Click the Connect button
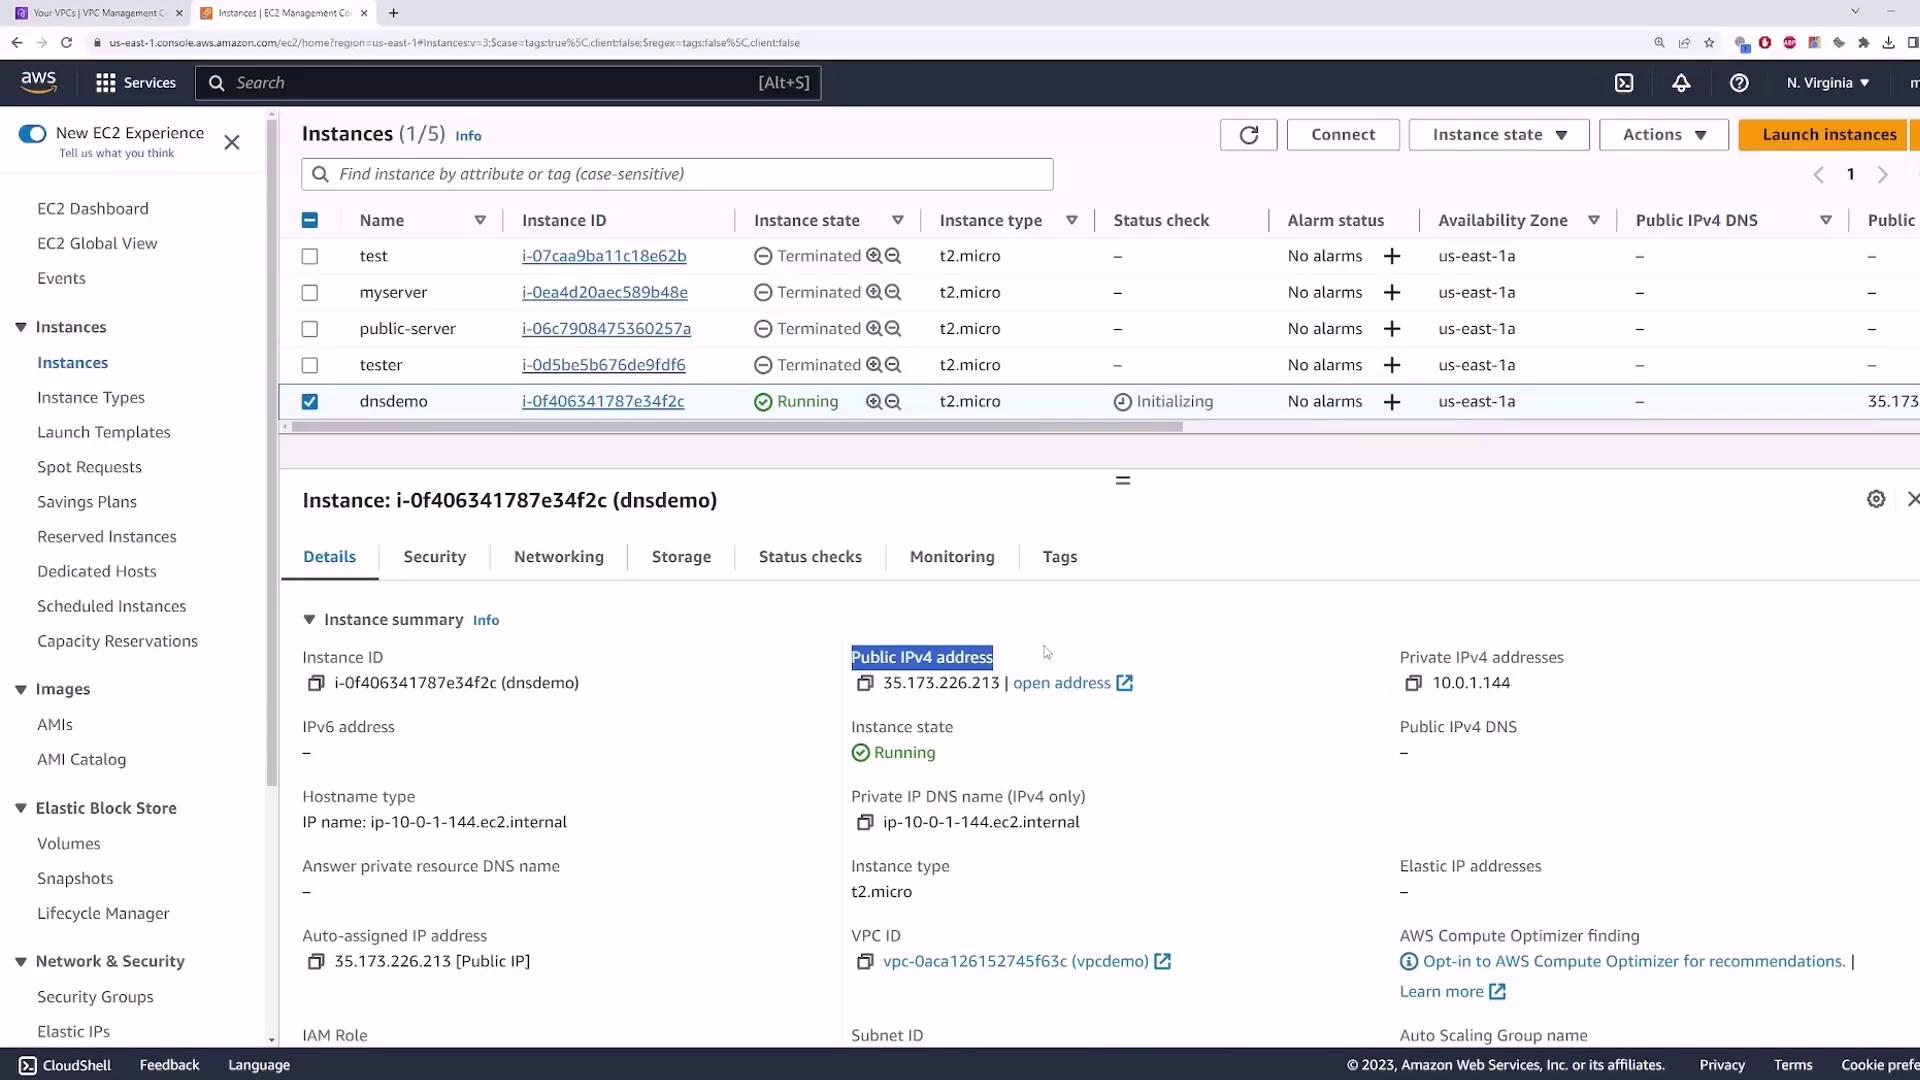The image size is (1920, 1080). coord(1342,135)
